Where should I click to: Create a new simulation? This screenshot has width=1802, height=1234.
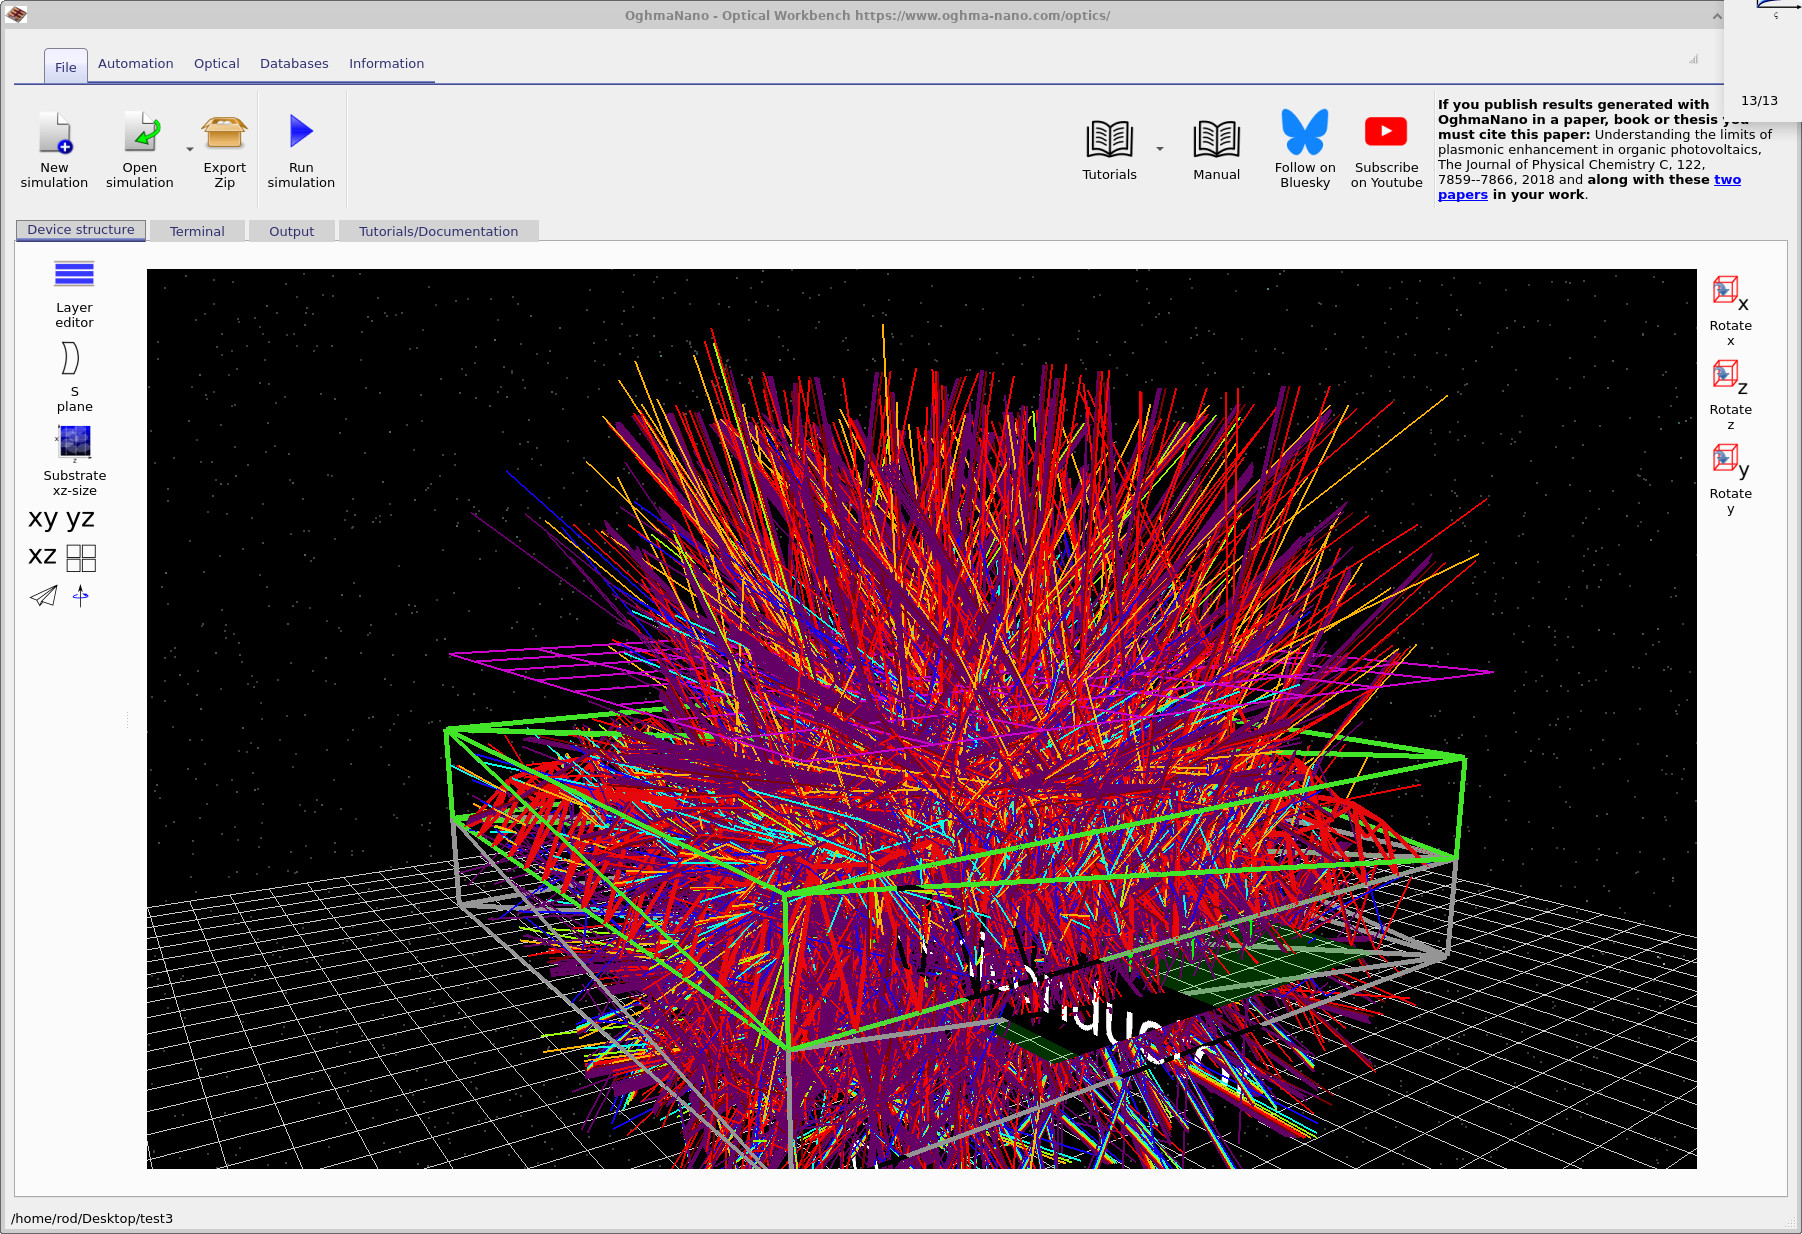55,148
